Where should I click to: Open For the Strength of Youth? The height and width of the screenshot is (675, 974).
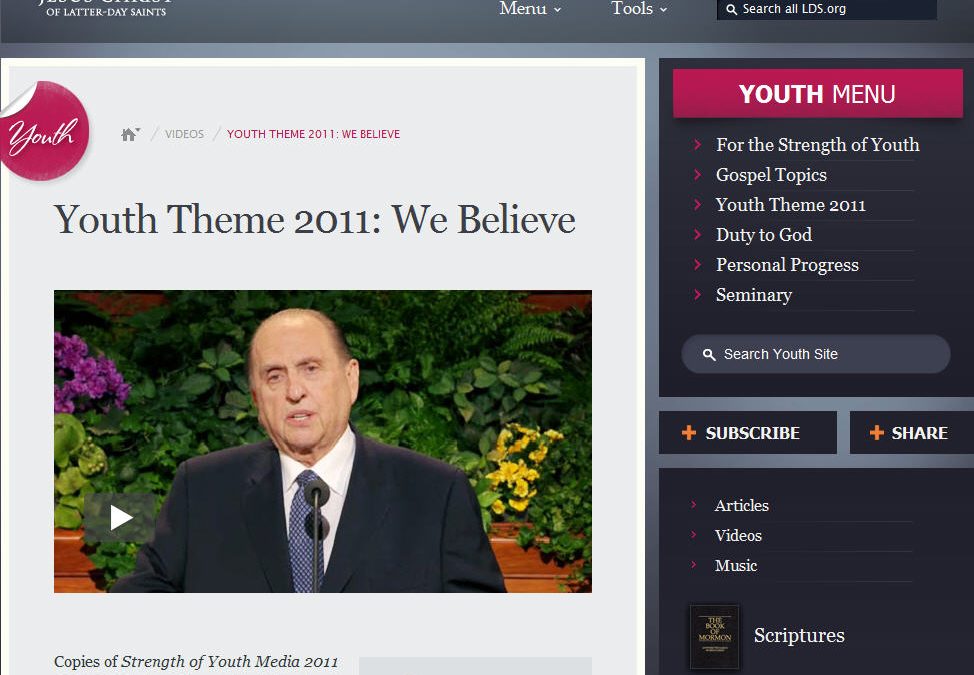(817, 145)
